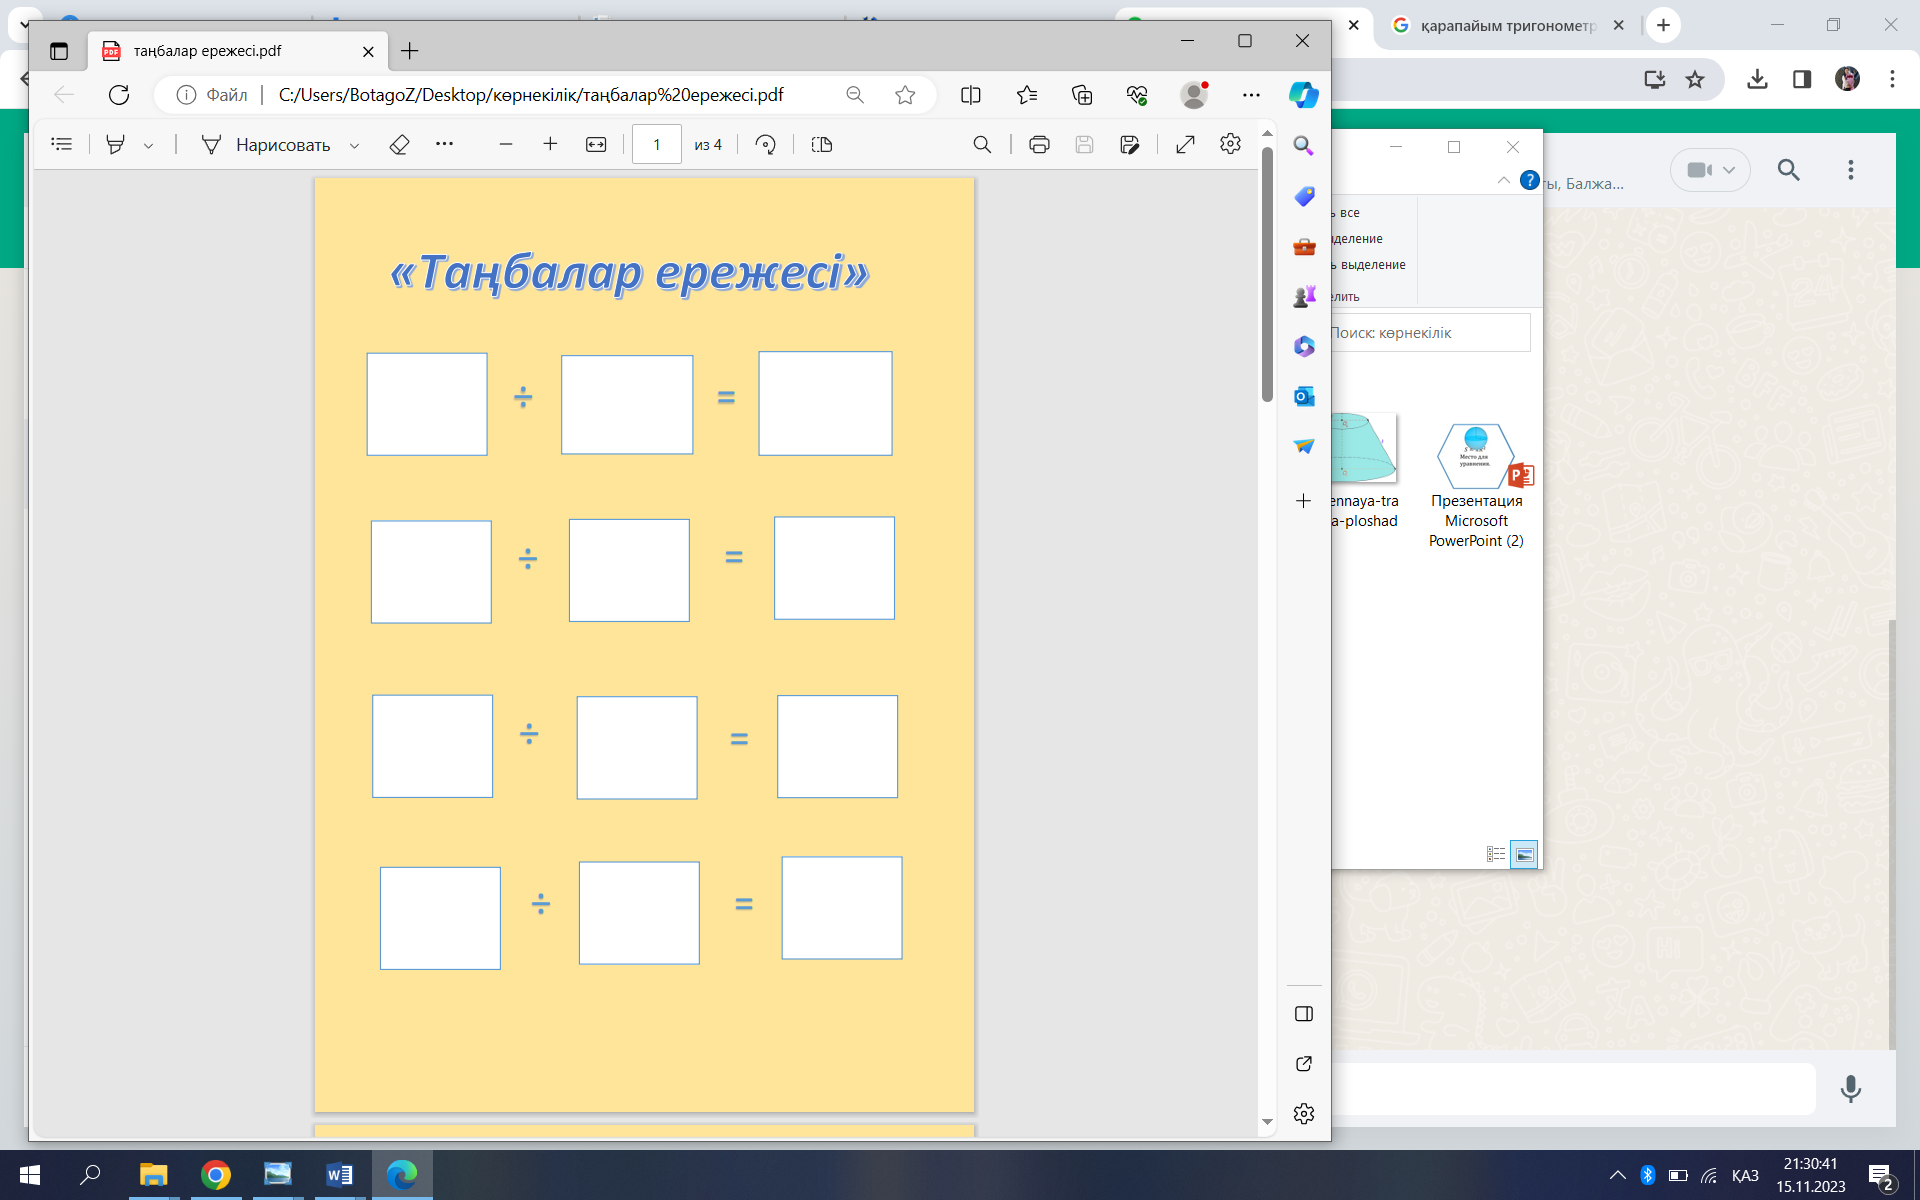Click the Eraser tool in PDF toolbar
The height and width of the screenshot is (1200, 1920).
click(x=399, y=145)
